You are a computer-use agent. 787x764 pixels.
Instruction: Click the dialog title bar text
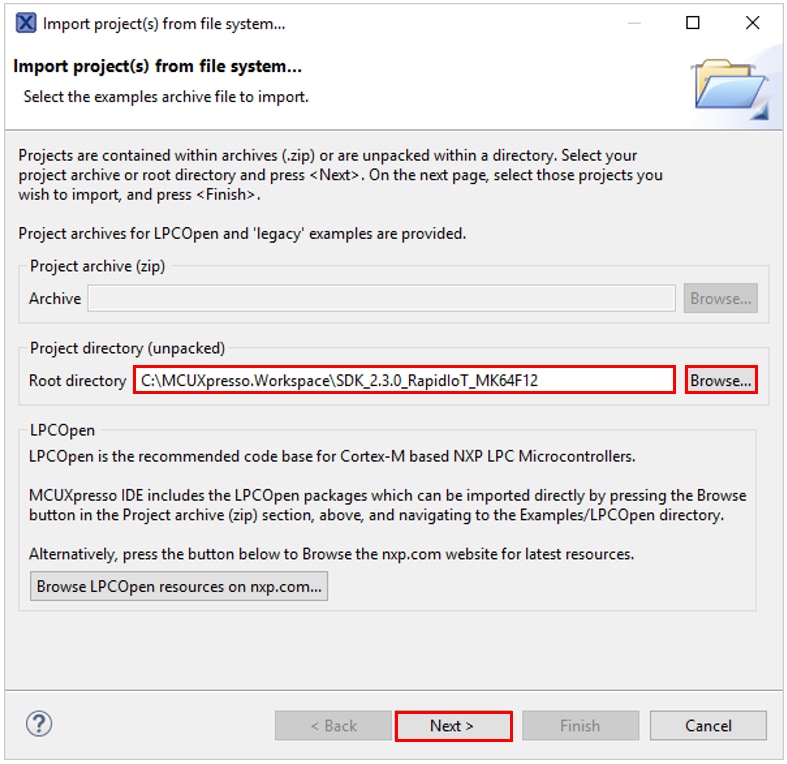(x=164, y=23)
